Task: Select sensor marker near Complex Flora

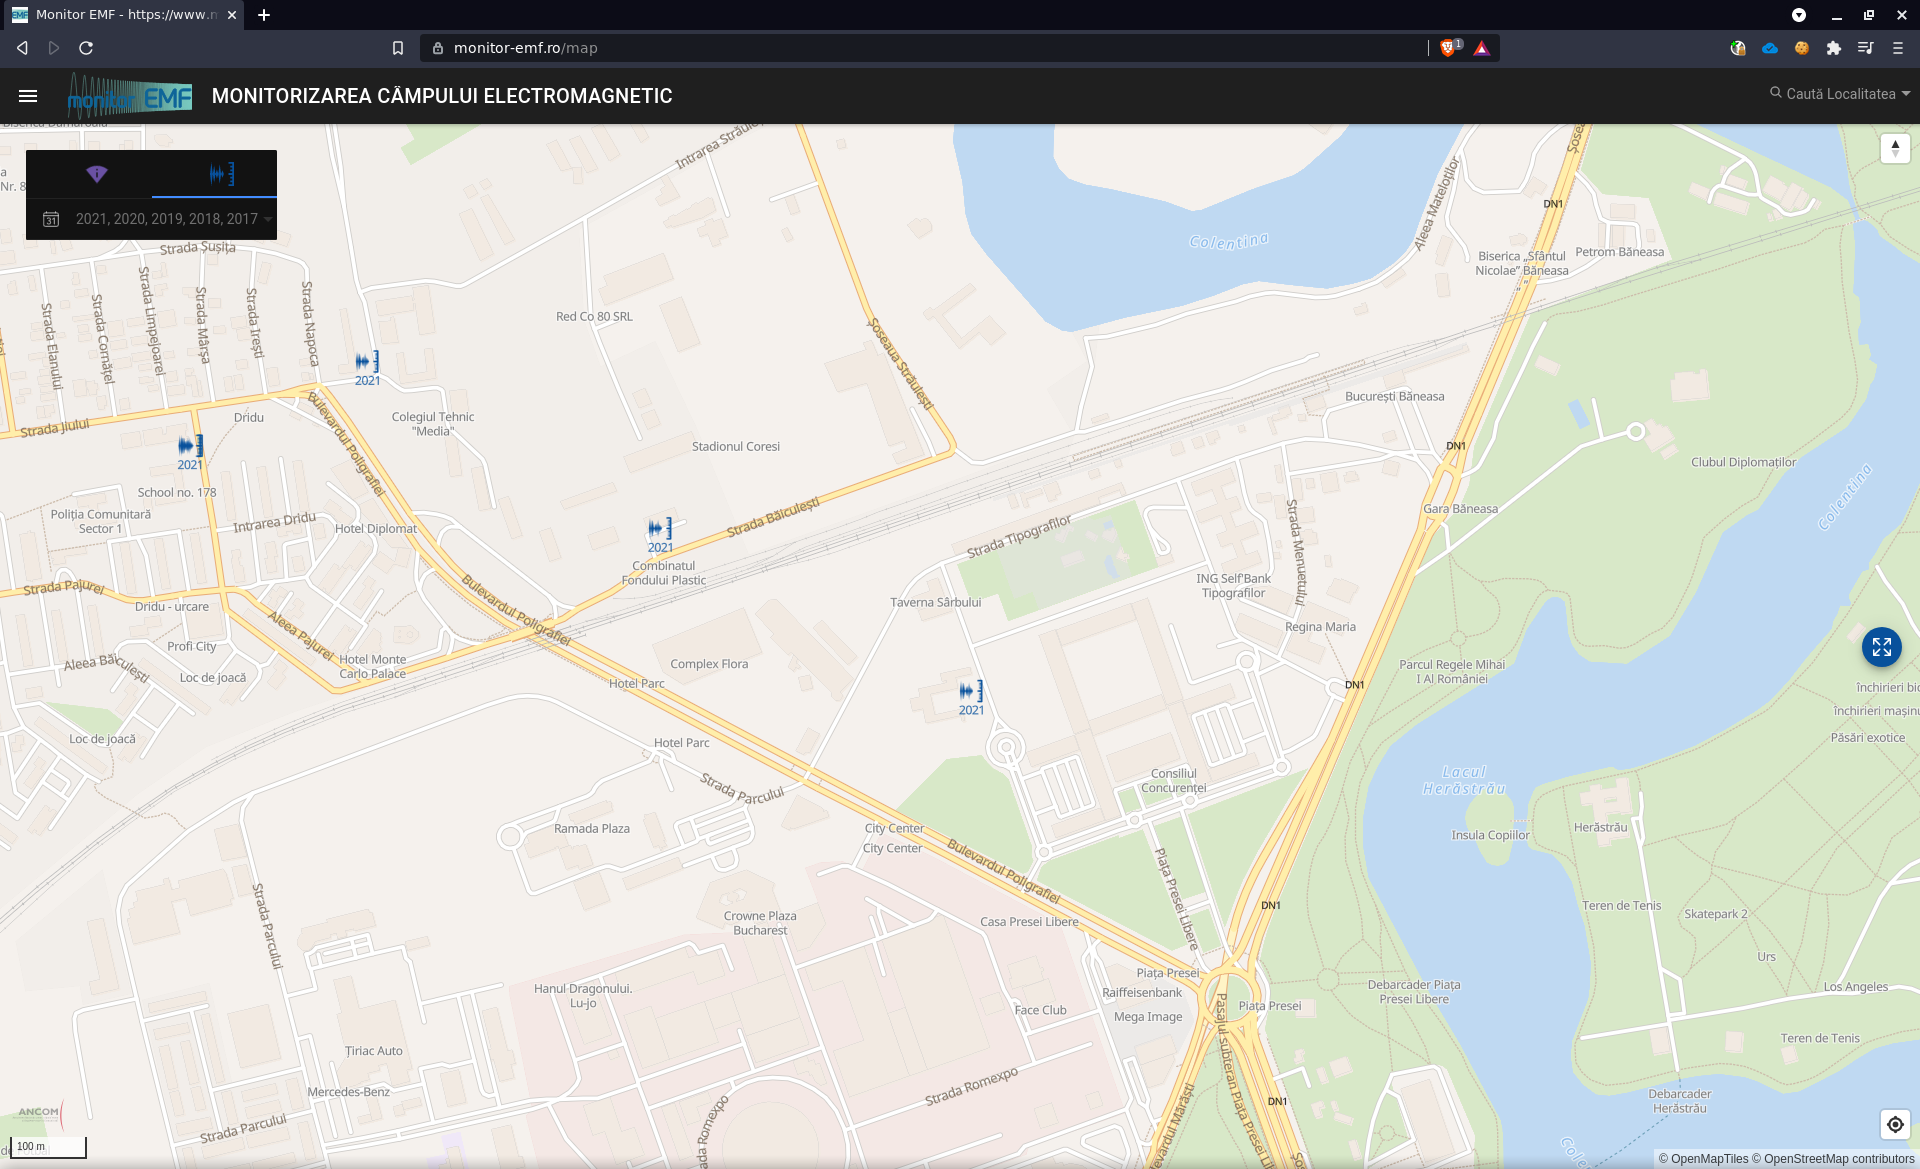Action: coord(971,692)
